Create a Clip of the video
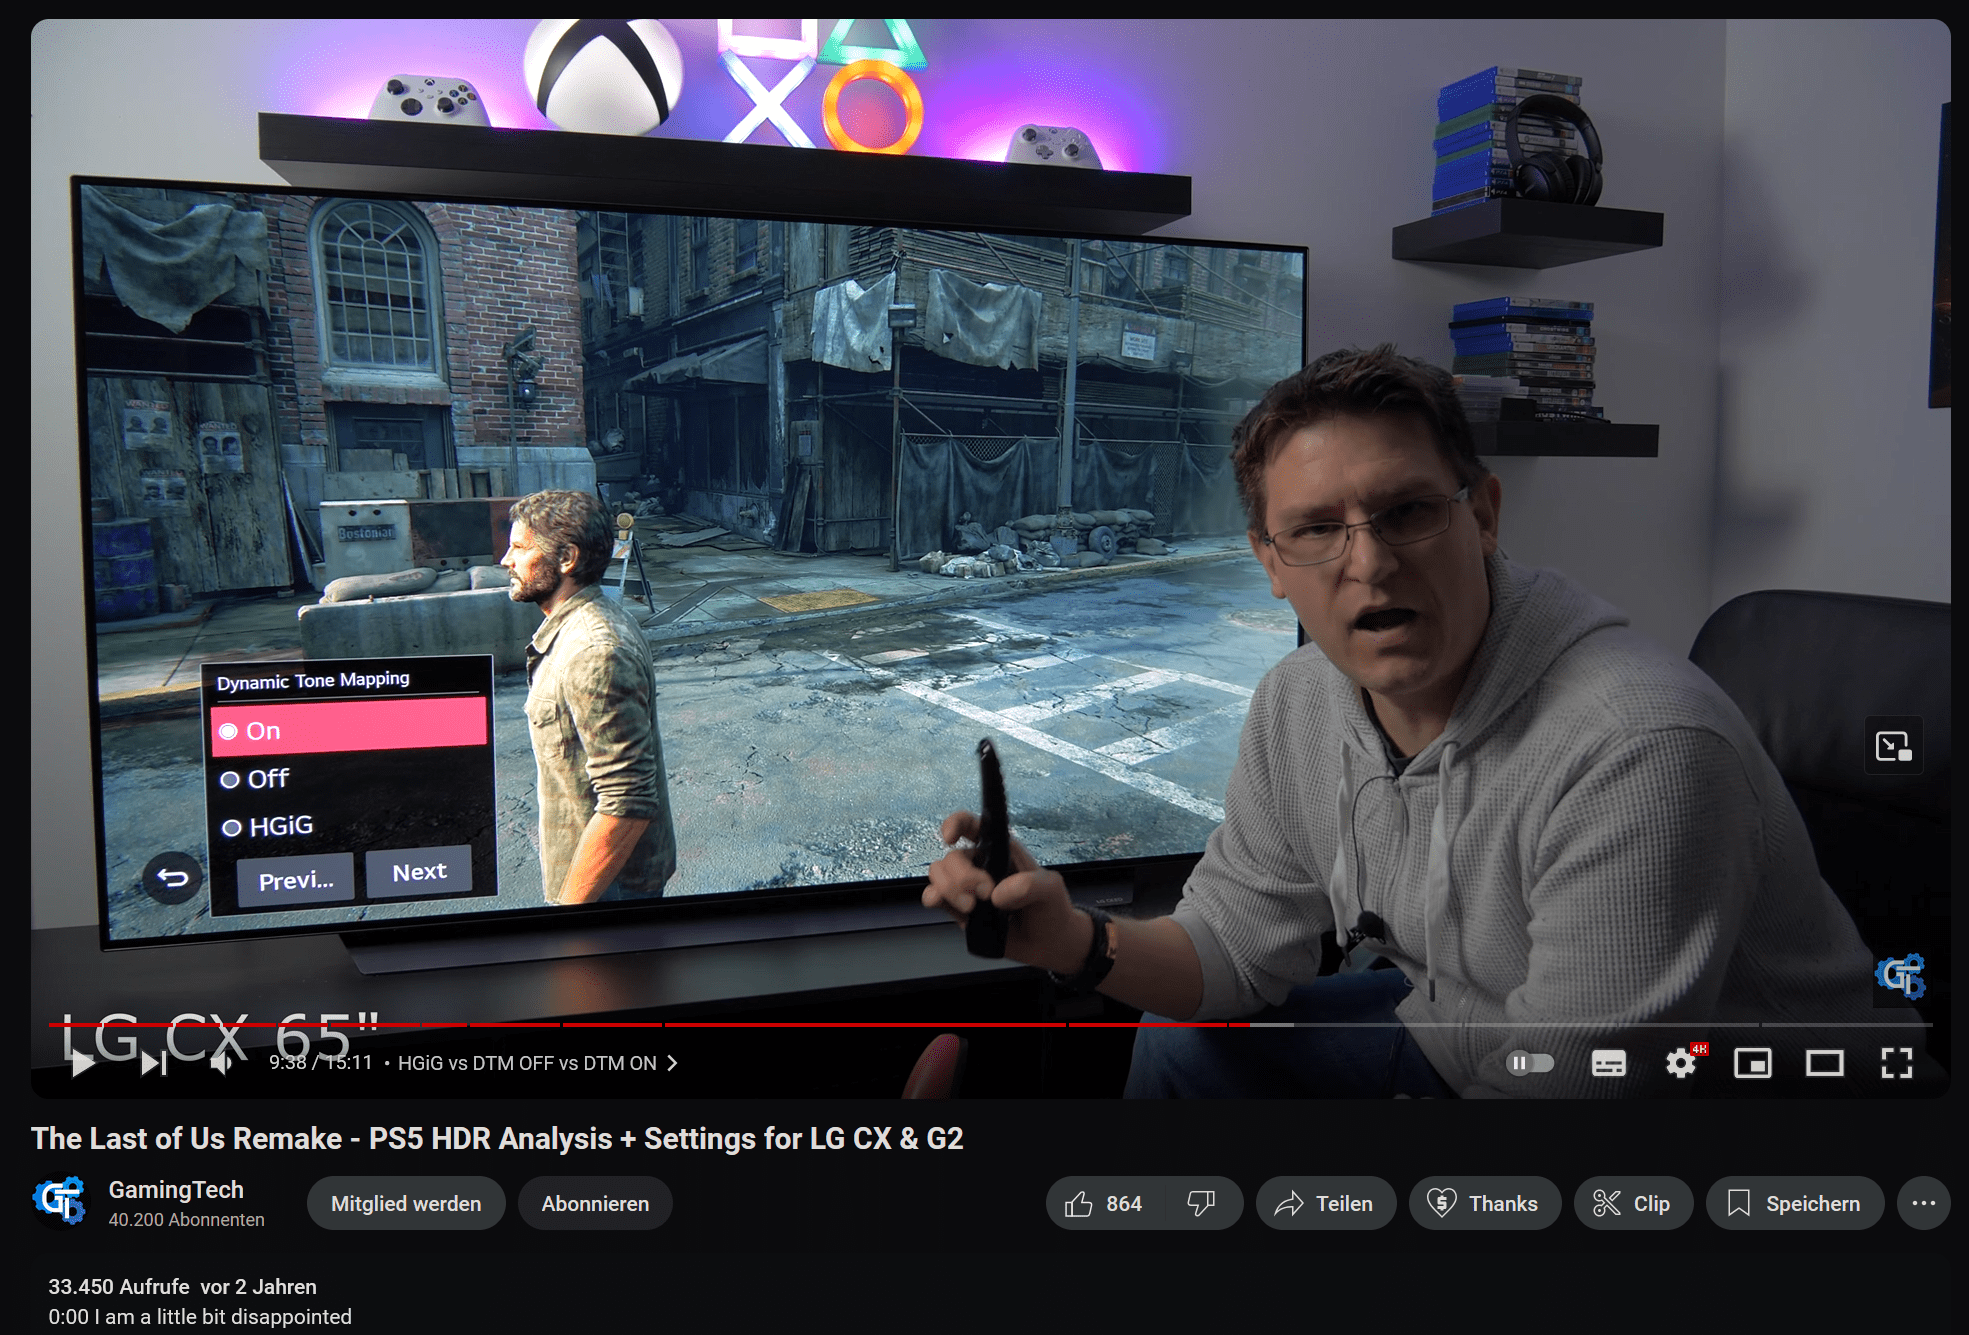Screen dimensions: 1969x1335 [1633, 1204]
